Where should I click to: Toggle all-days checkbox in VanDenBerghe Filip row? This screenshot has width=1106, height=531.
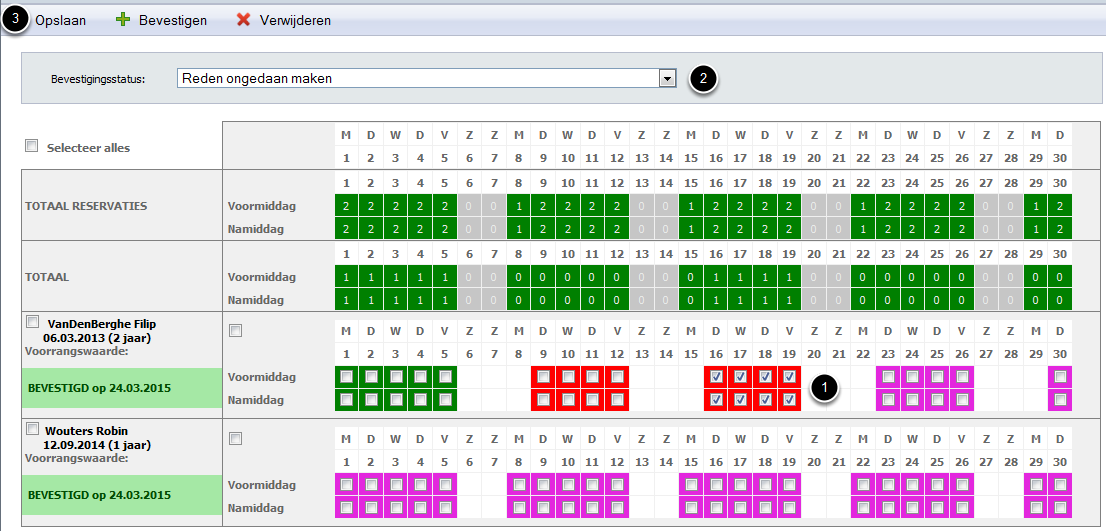click(x=235, y=330)
